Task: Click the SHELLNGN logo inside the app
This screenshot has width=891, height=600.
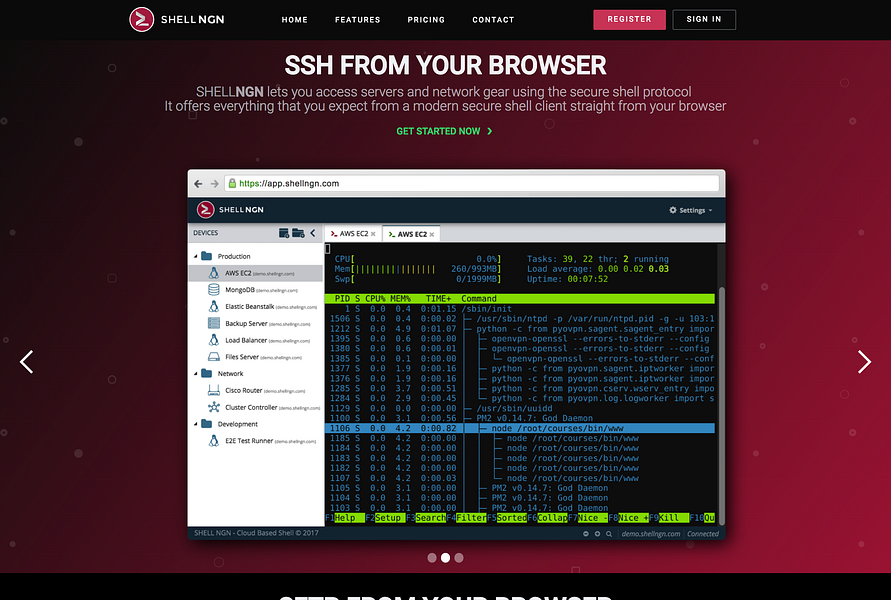Action: (230, 210)
